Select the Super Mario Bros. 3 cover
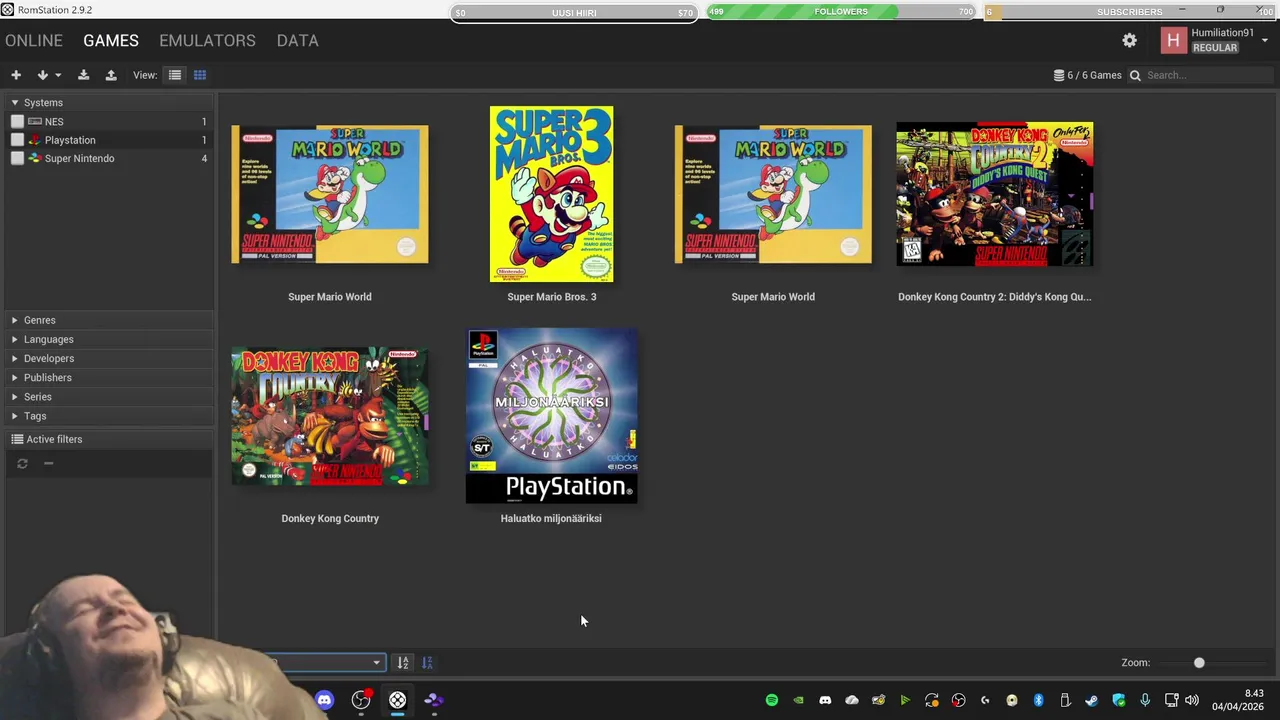The height and width of the screenshot is (720, 1280). pyautogui.click(x=551, y=194)
